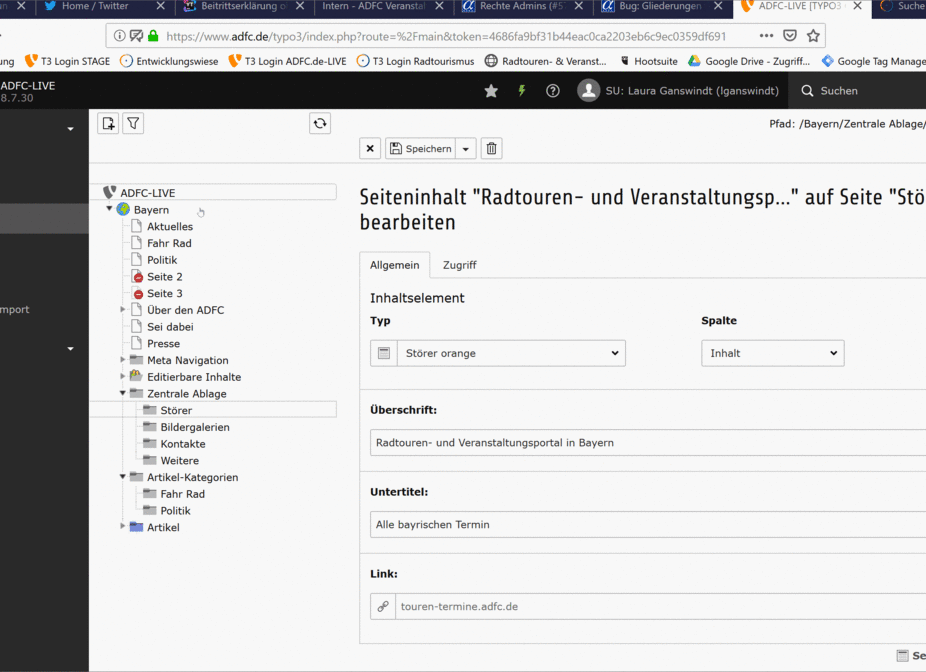Viewport: 926px width, 672px height.
Task: Open TYPO3 help via the question mark icon
Action: 553,90
